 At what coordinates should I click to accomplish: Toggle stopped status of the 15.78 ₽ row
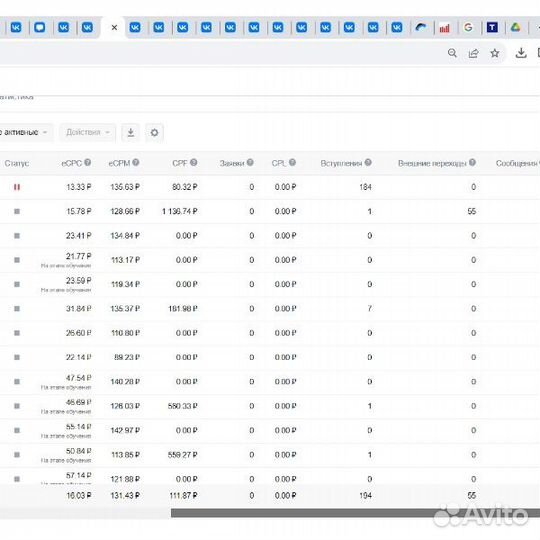coord(17,211)
